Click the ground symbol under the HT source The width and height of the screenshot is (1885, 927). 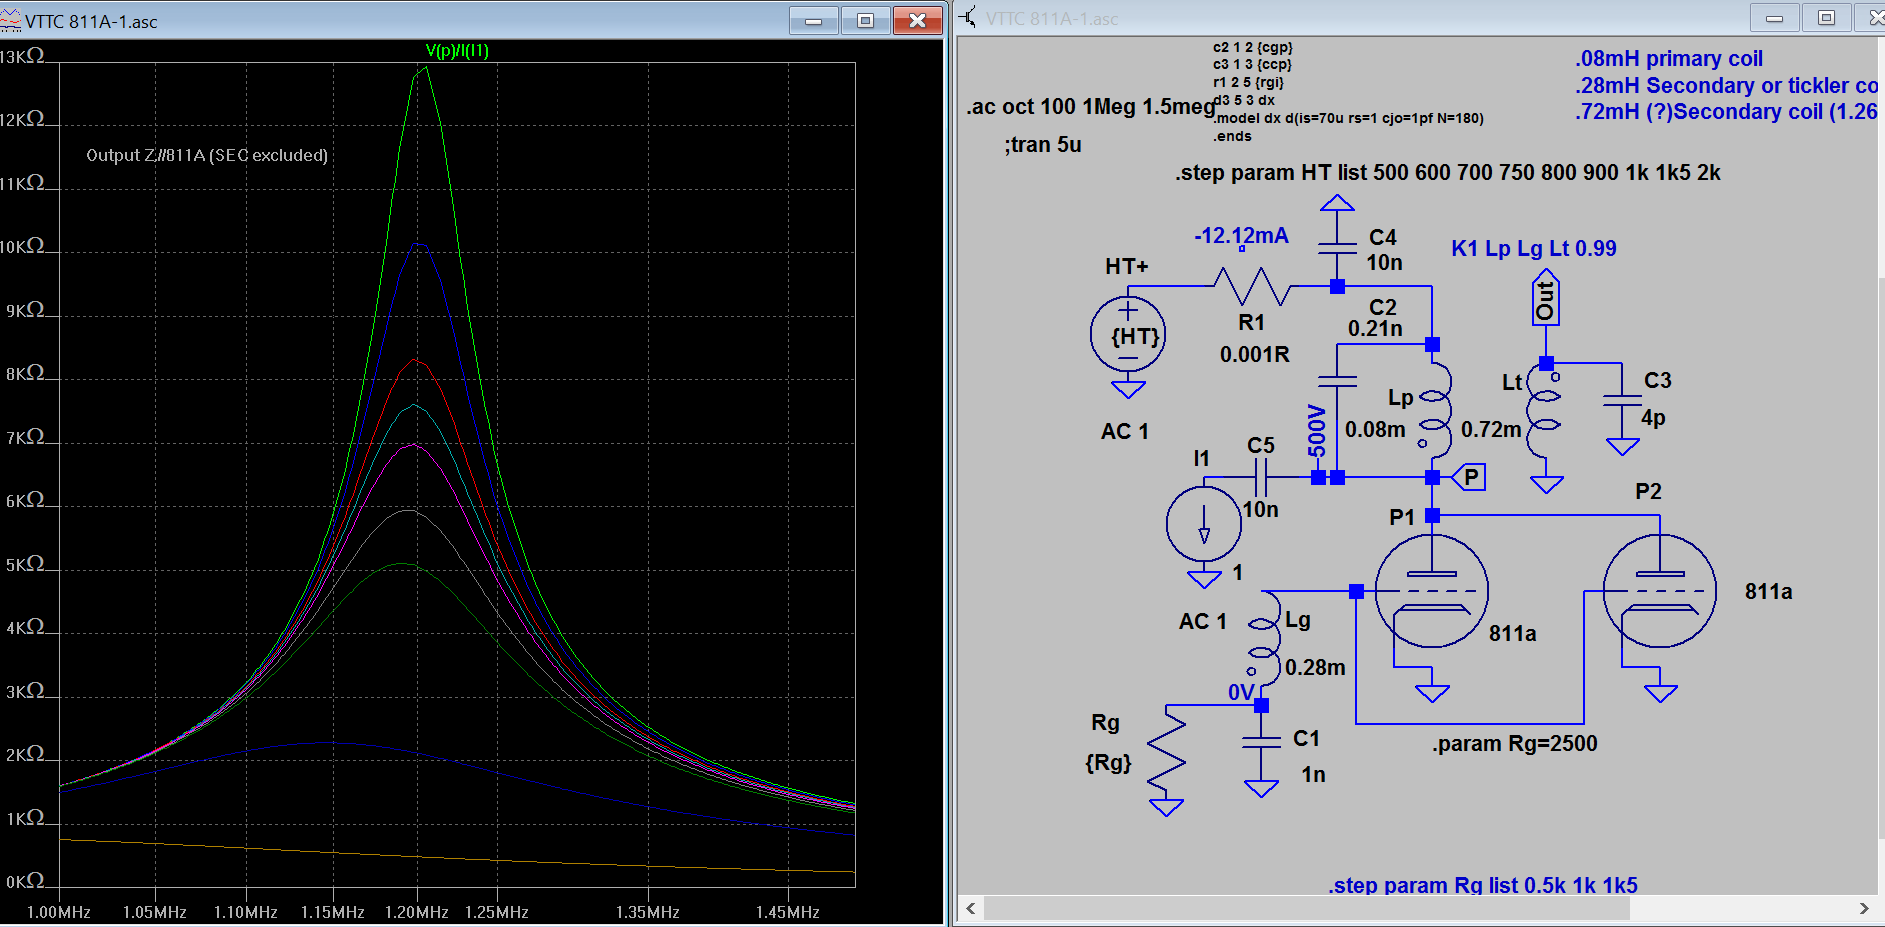(x=1128, y=389)
